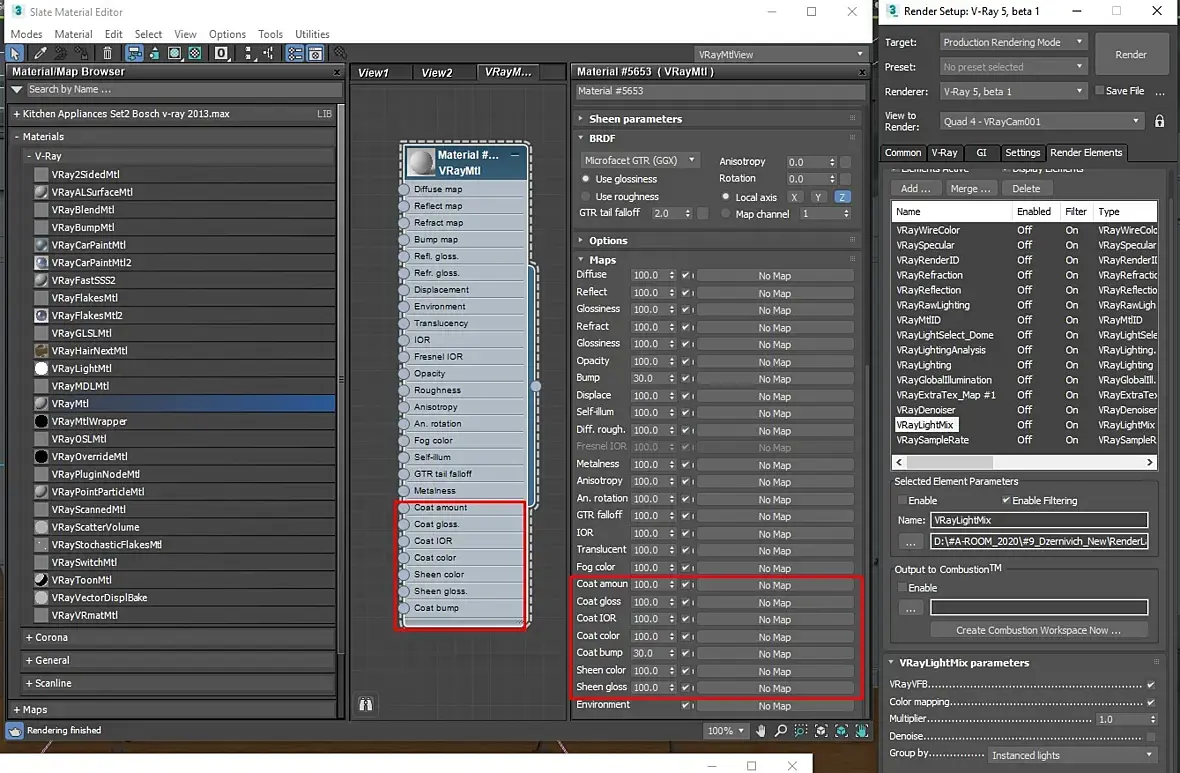Open the Options menu

tap(227, 34)
